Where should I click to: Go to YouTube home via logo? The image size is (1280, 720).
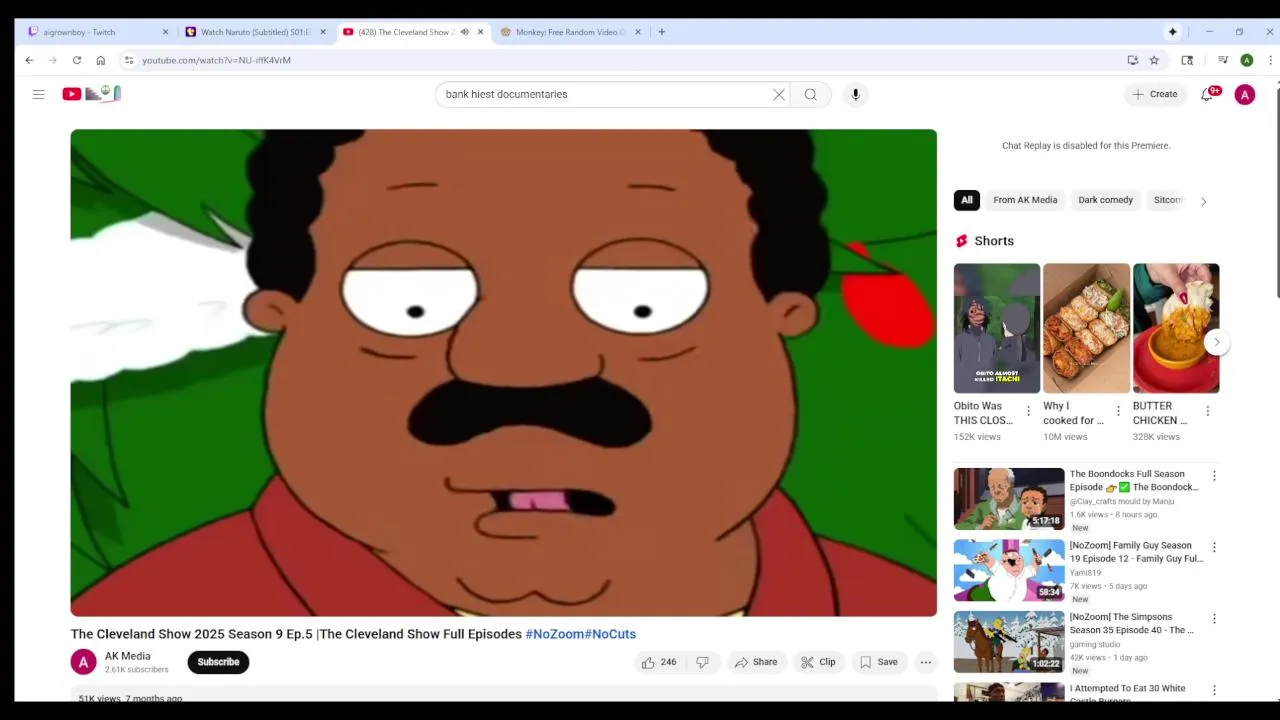coord(92,94)
